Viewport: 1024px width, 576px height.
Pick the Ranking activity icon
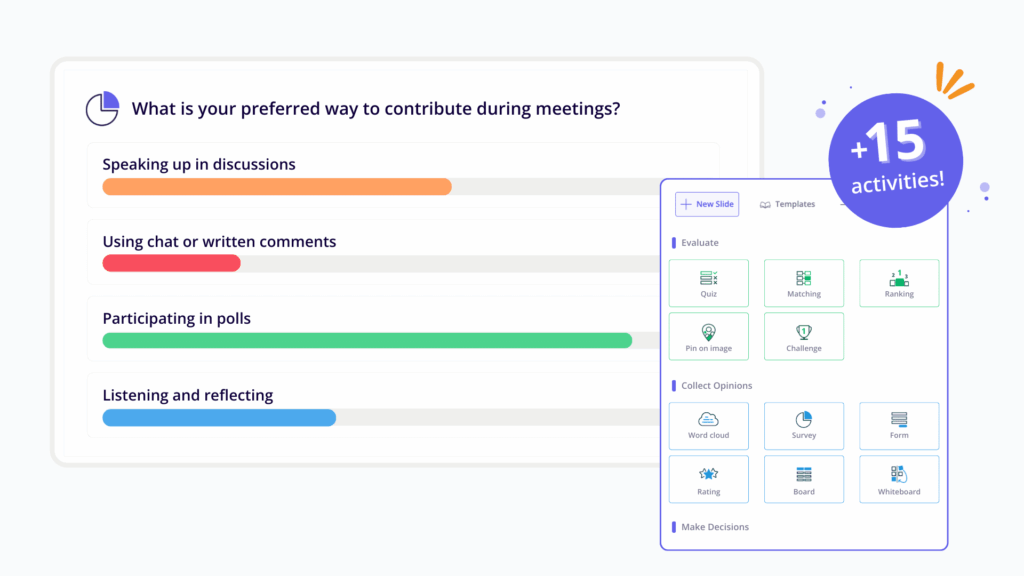coord(899,279)
